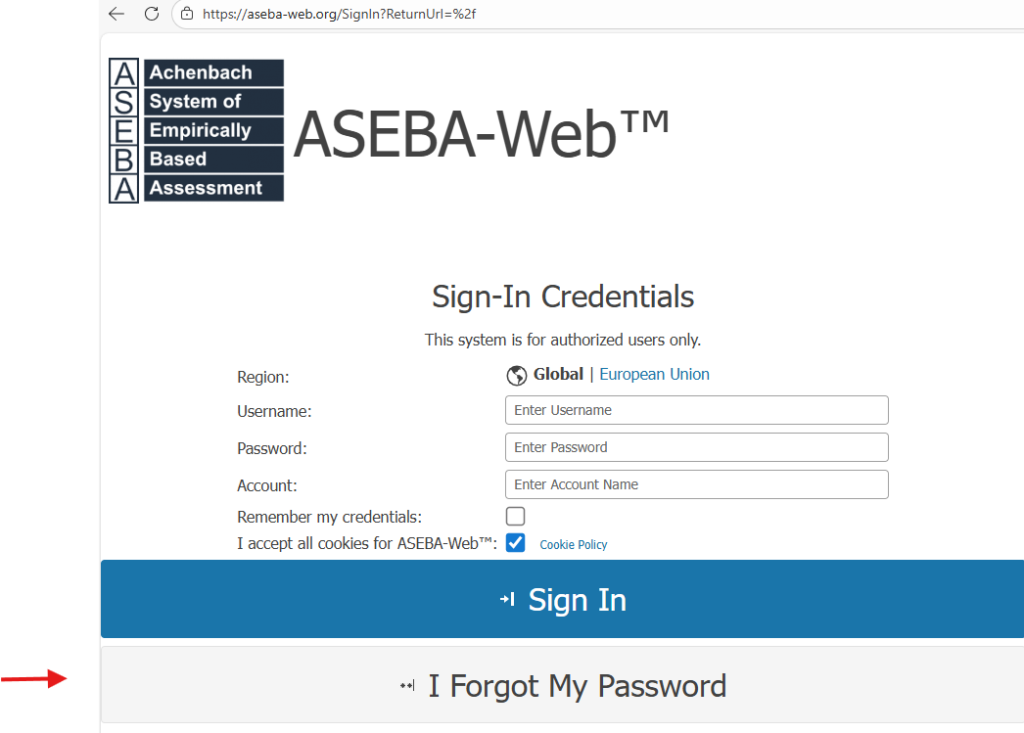Click the Enter Account Name field
Image resolution: width=1024 pixels, height=733 pixels.
tap(696, 484)
